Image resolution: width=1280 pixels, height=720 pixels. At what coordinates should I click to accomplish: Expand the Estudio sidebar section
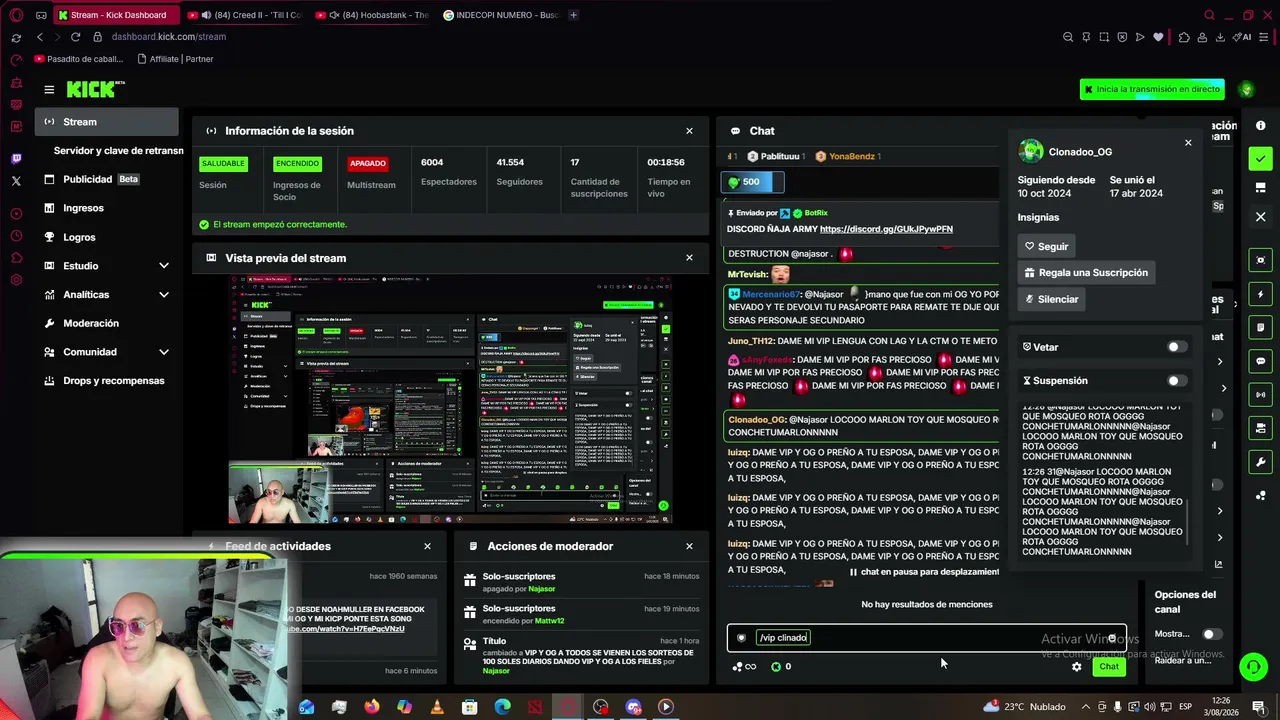coord(164,266)
